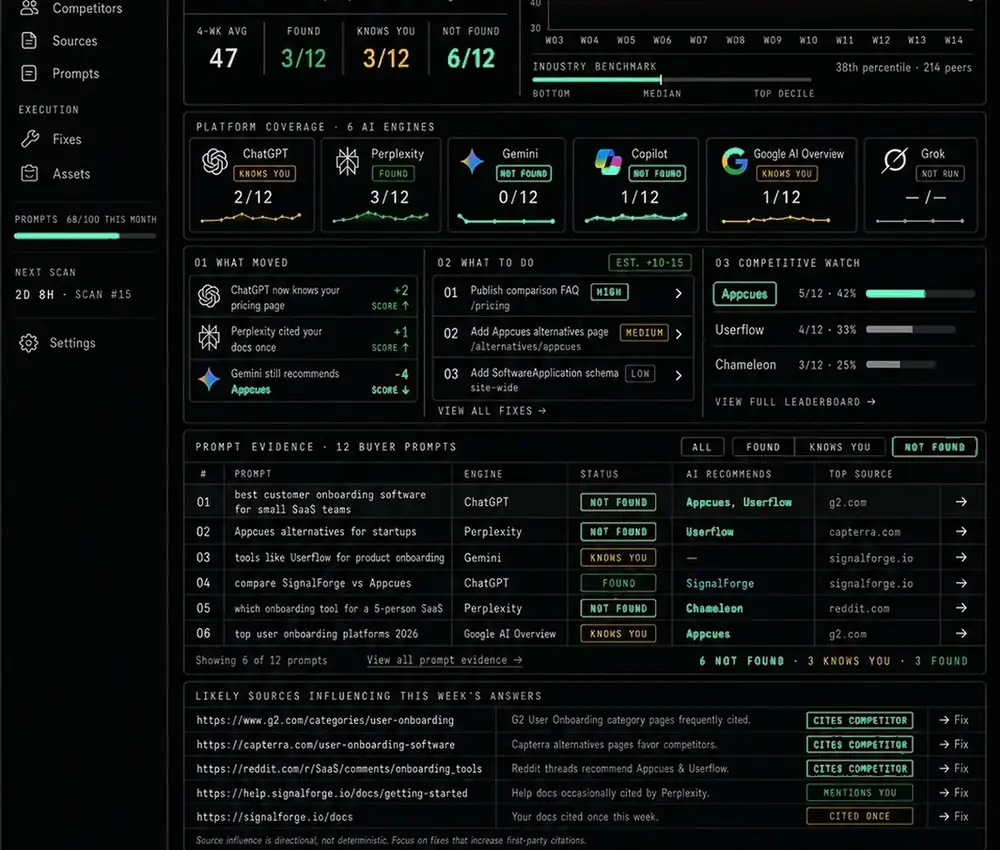The image size is (1000, 850).
Task: Click VIEW ALL FIXES link
Action: tap(492, 411)
